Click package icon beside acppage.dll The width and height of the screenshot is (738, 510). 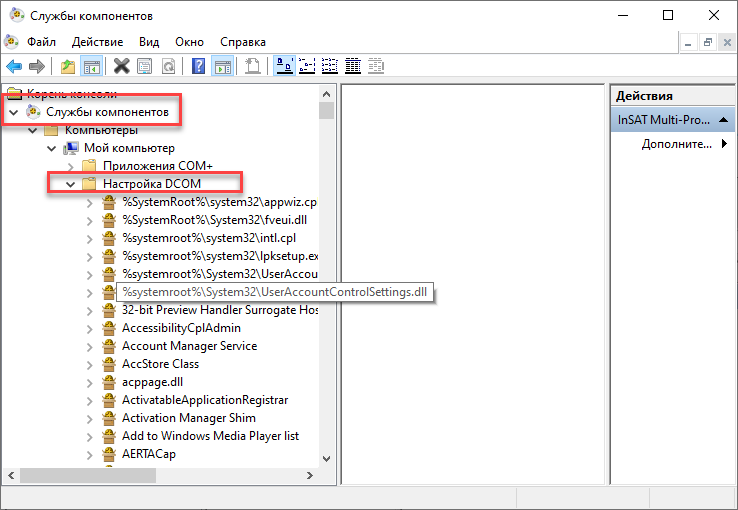click(x=109, y=382)
